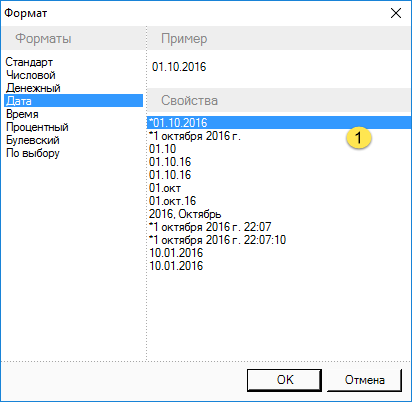412x402 pixels.
Task: Choose the 01.окт.16 date style
Action: (x=173, y=201)
